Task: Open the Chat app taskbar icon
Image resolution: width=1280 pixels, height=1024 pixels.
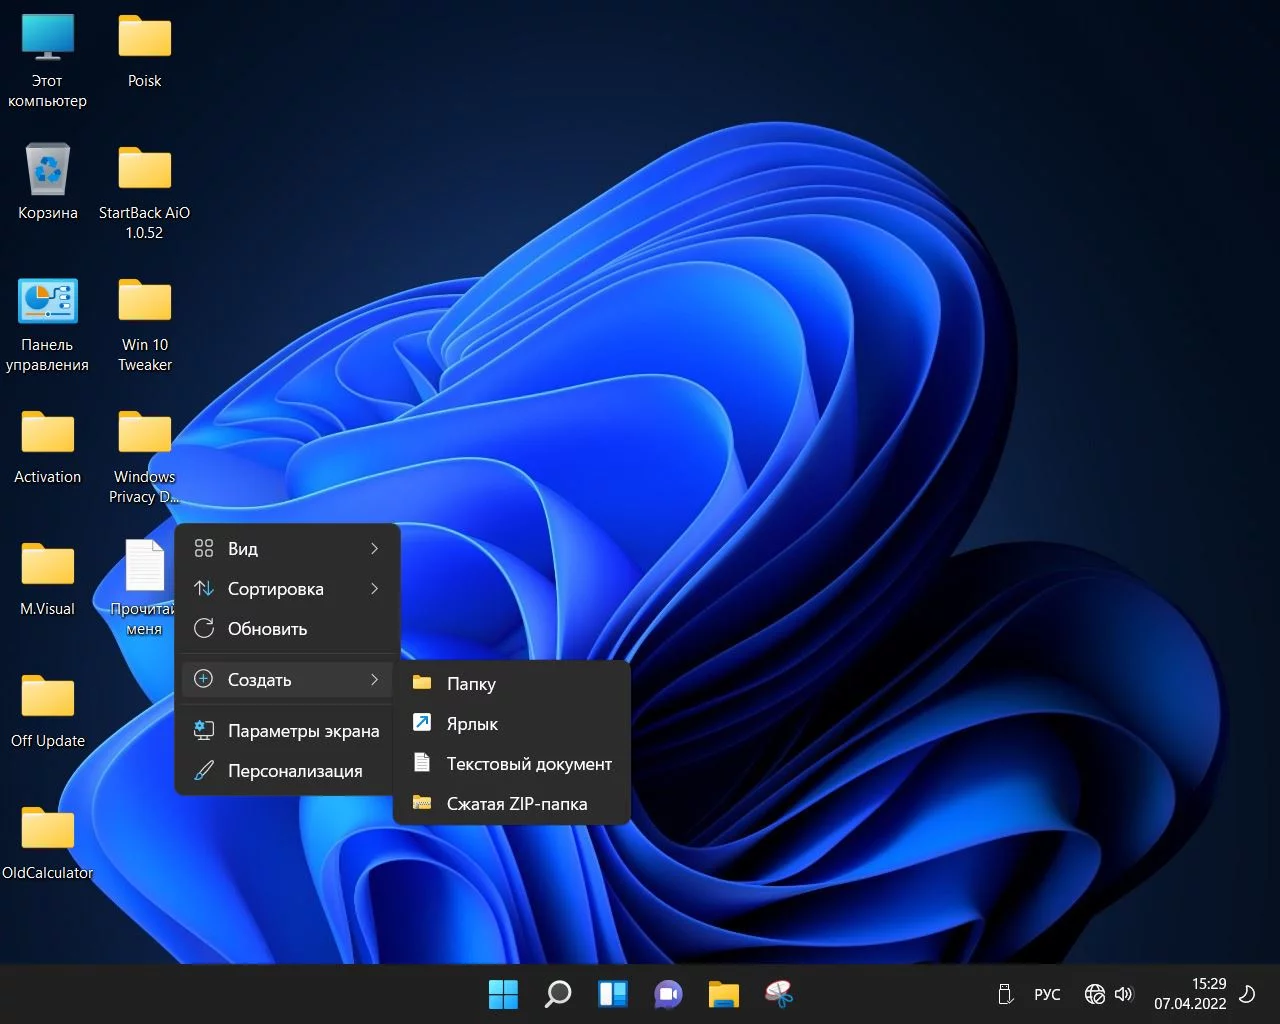Action: click(x=668, y=994)
